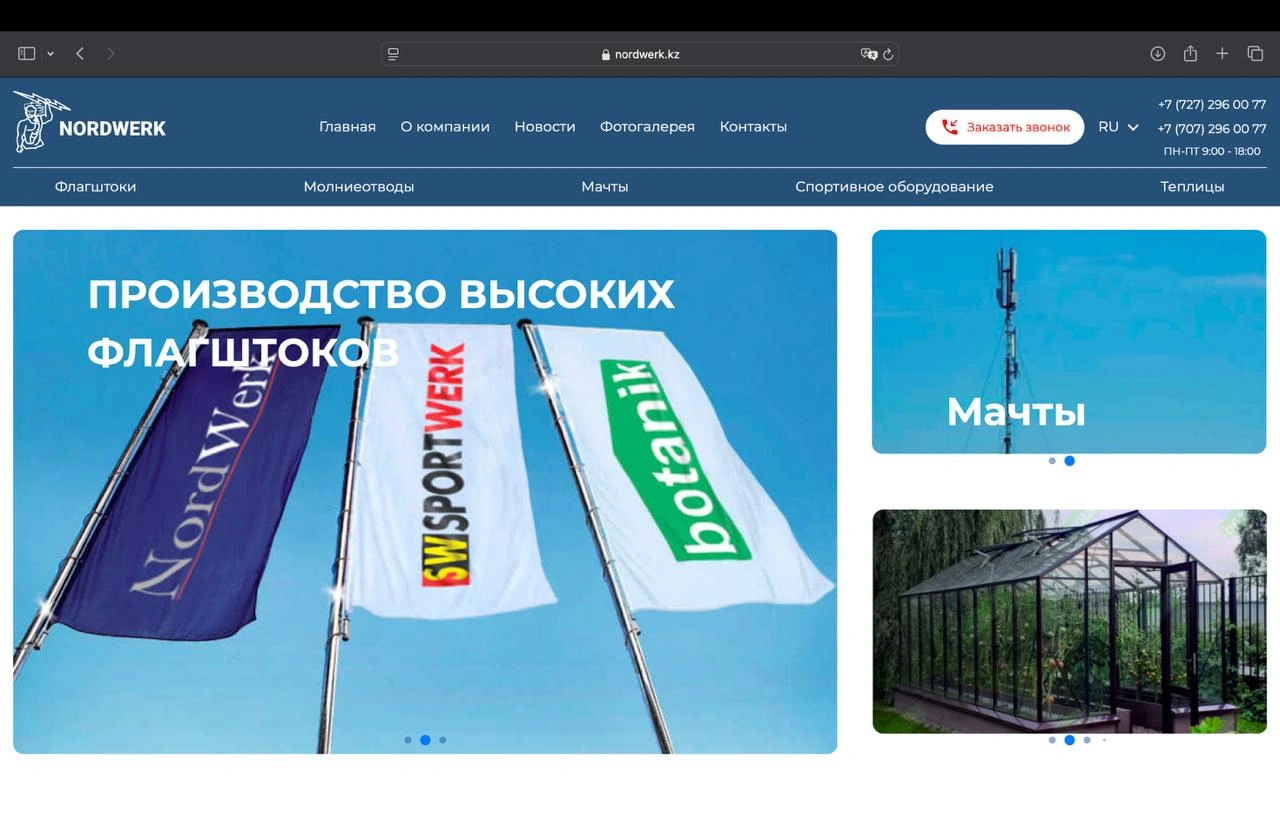1280x832 pixels.
Task: Call the +7 (707) 296 00 77 number
Action: click(1212, 129)
